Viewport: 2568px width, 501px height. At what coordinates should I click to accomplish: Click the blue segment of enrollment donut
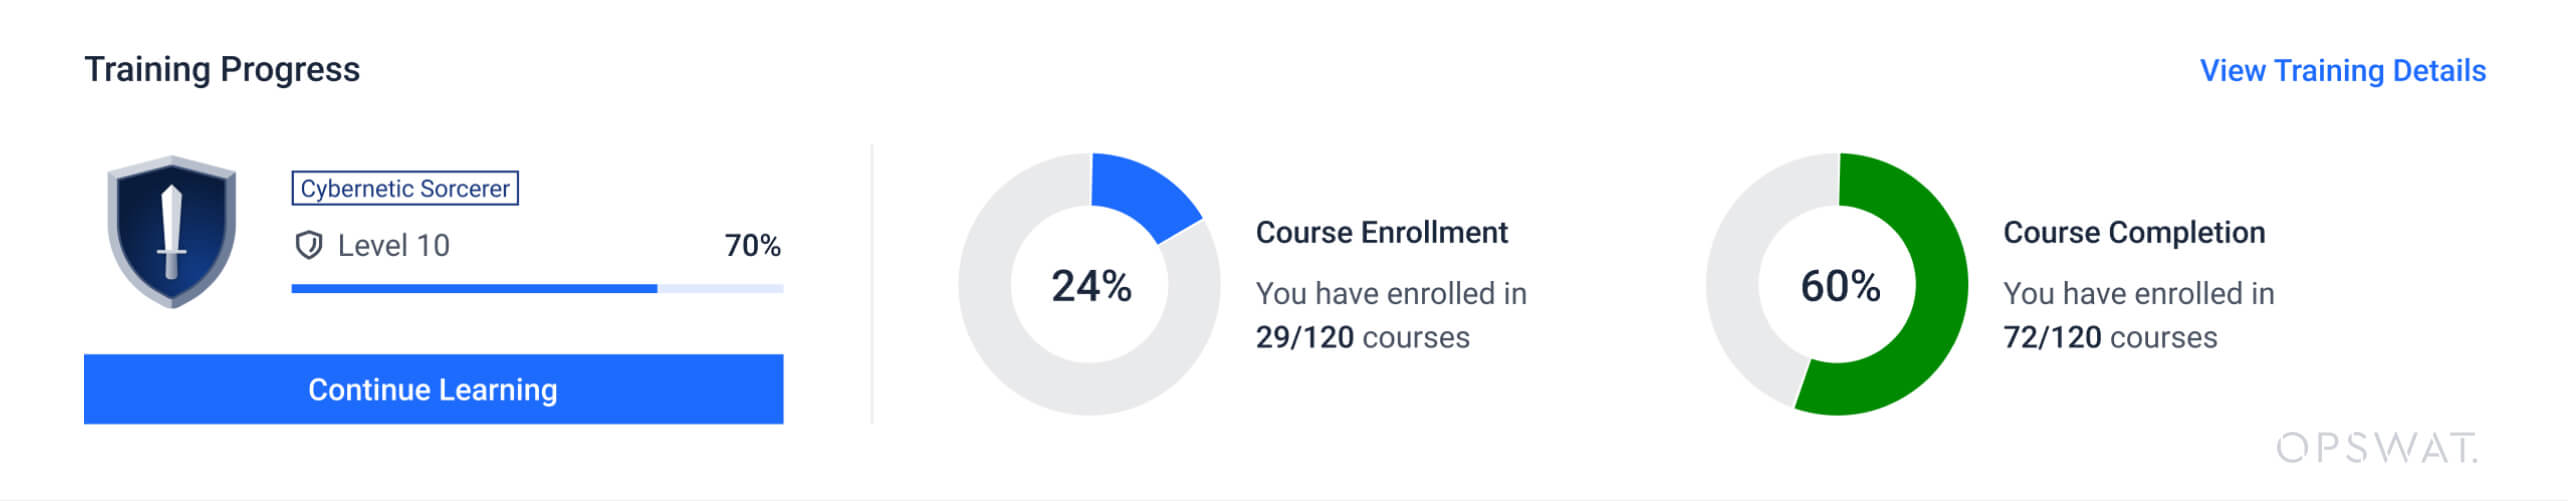tap(1142, 193)
